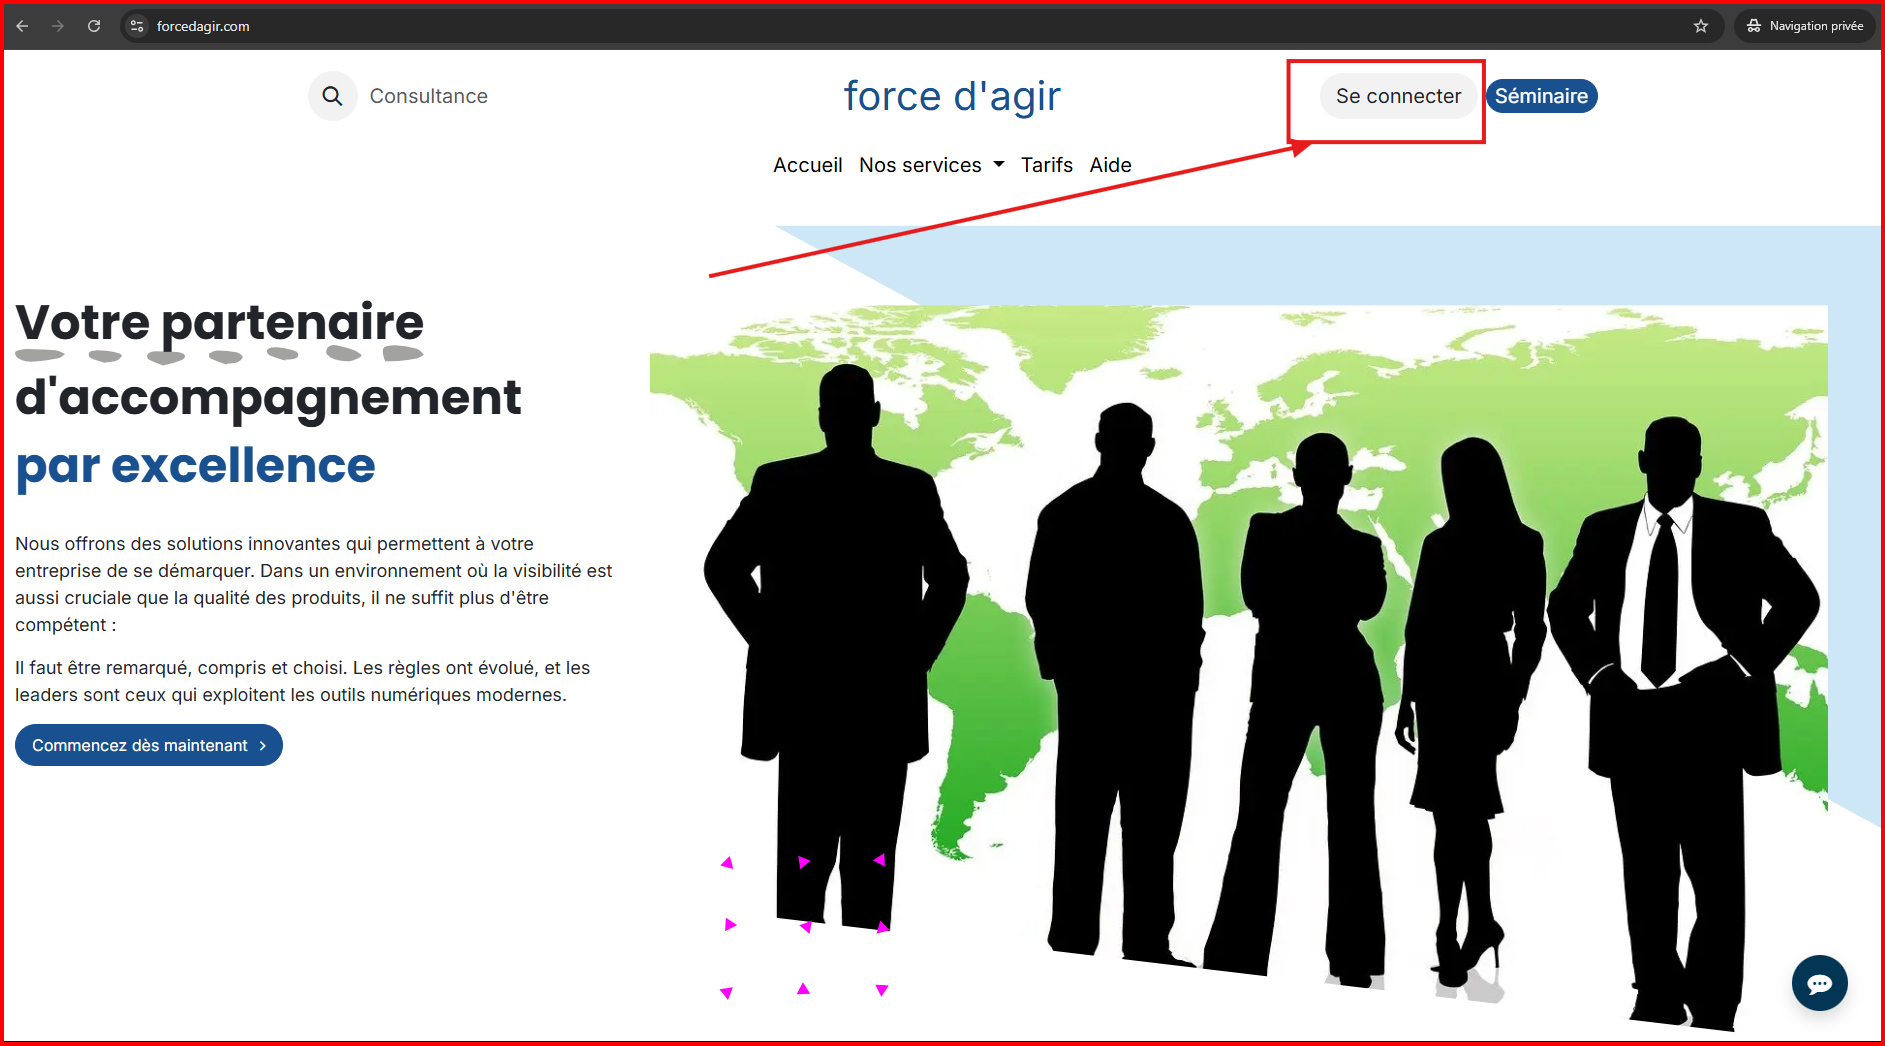Open the Aide menu item
1885x1046 pixels.
[x=1110, y=165]
